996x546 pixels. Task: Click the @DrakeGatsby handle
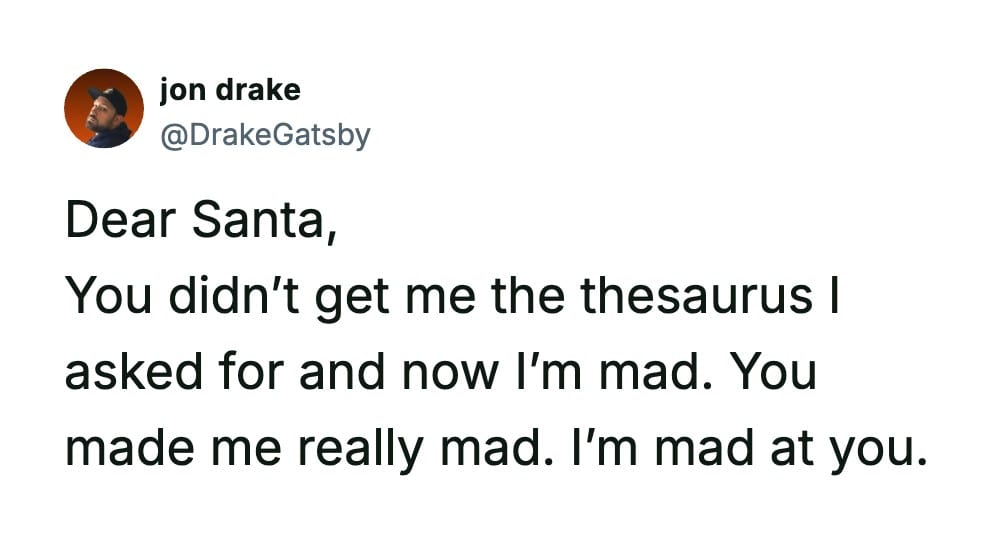click(x=264, y=134)
